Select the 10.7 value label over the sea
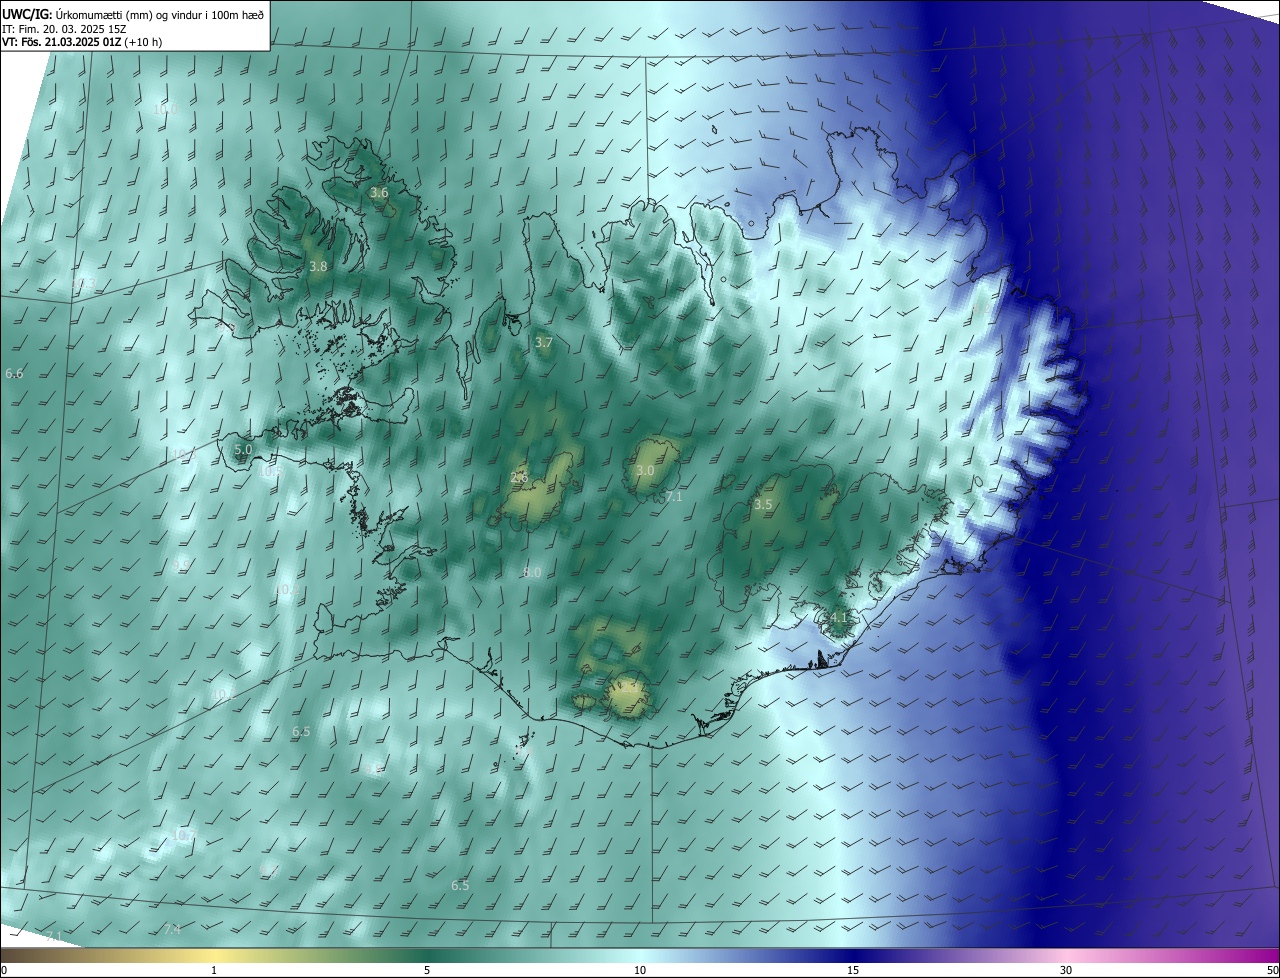1280x978 pixels. [183, 835]
